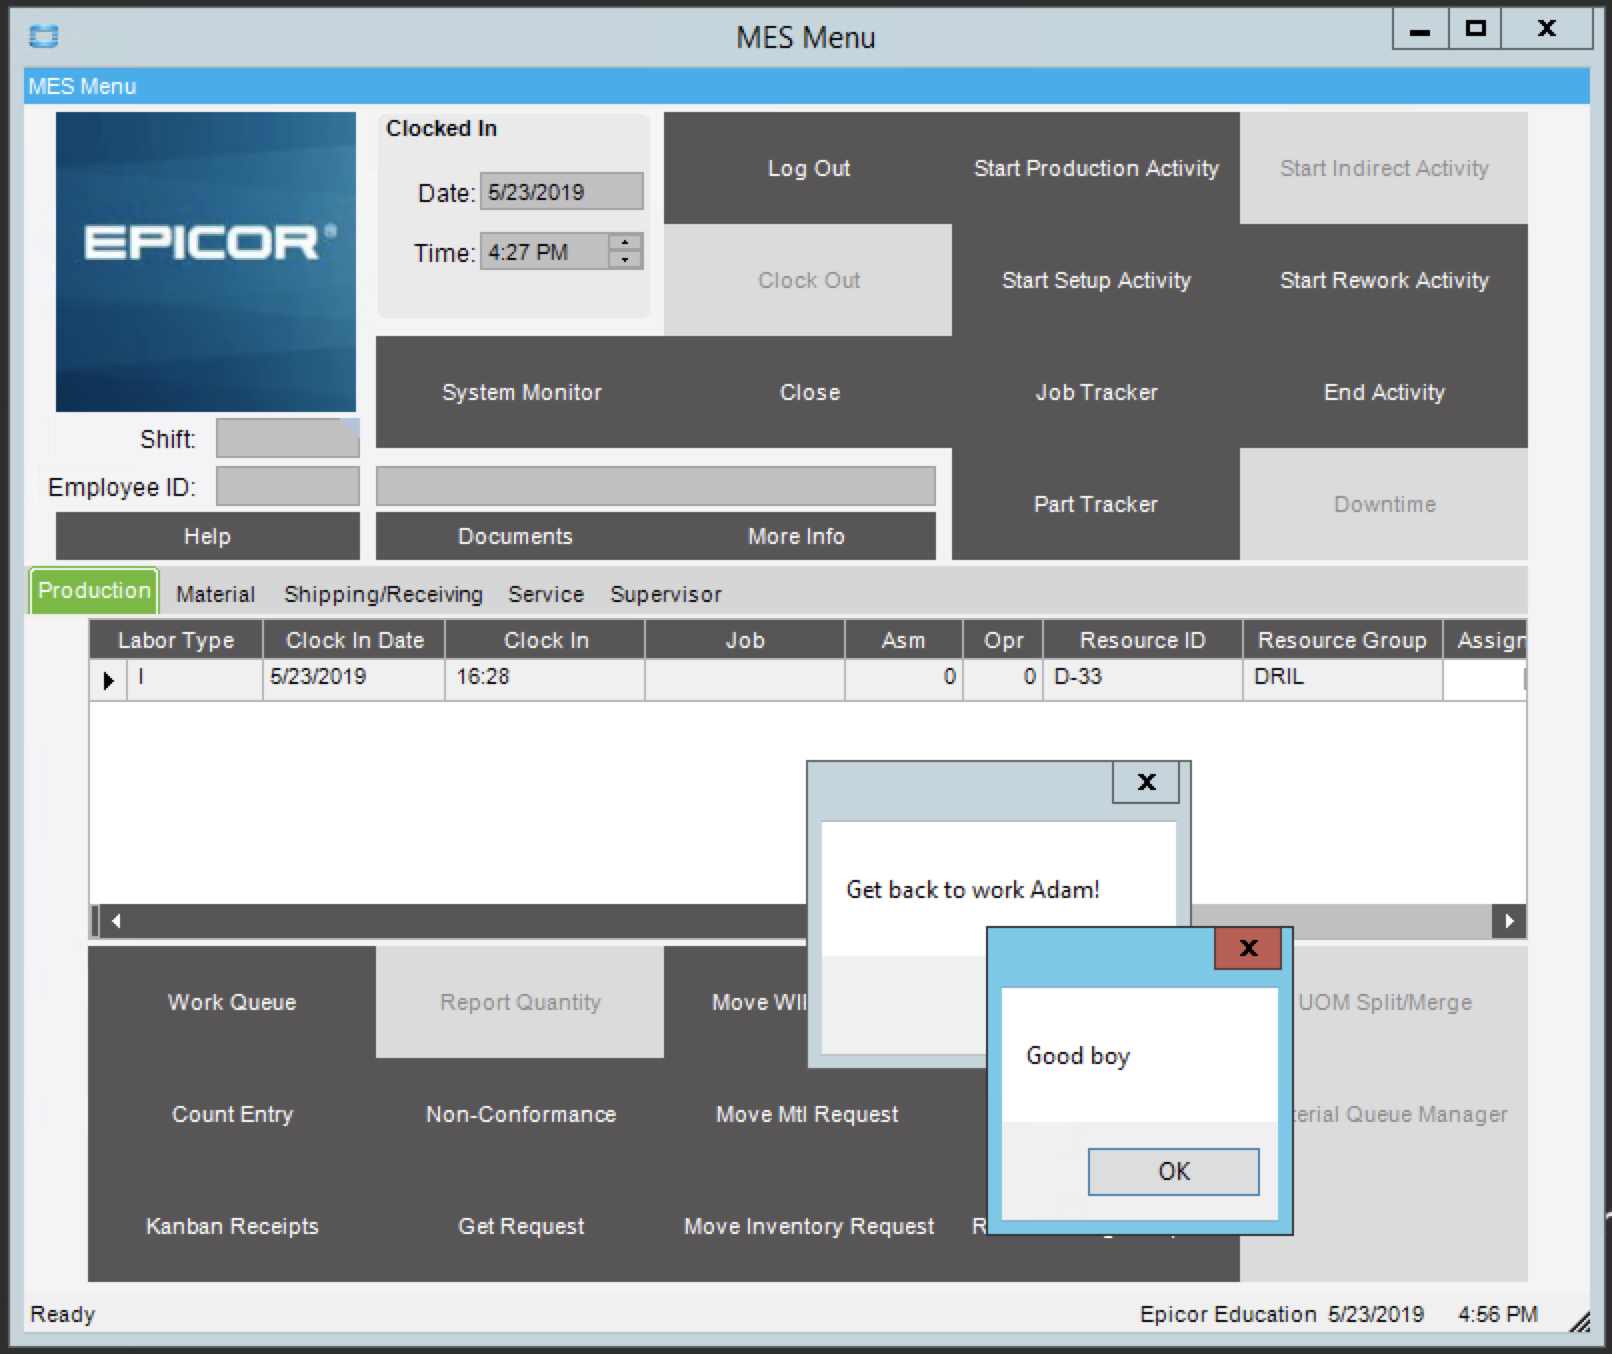Sort by Labor Type column header
Screen dimensions: 1612x1354
[176, 640]
